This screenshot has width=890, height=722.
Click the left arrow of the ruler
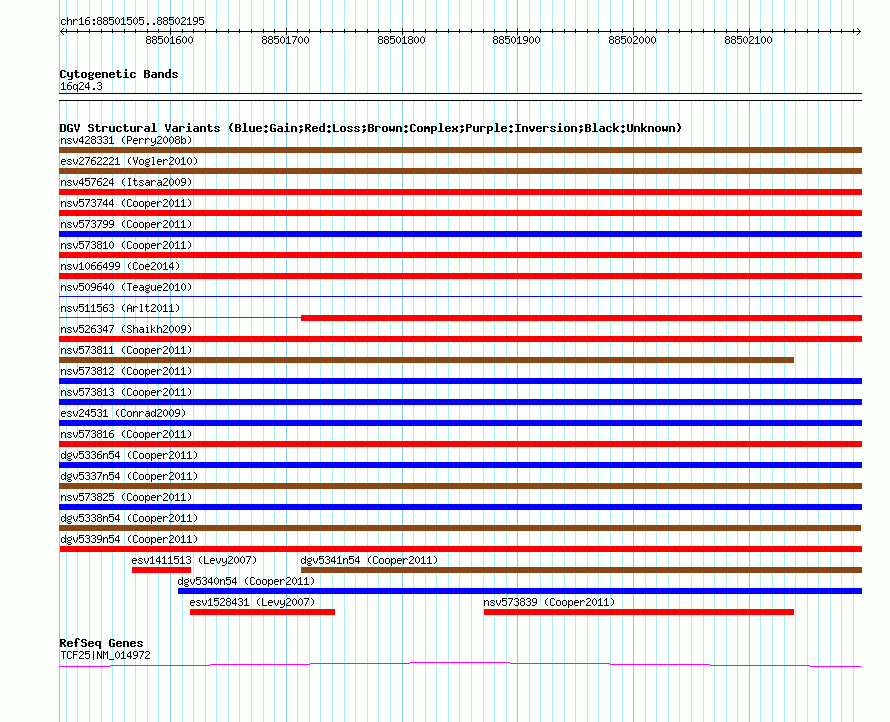(62, 32)
